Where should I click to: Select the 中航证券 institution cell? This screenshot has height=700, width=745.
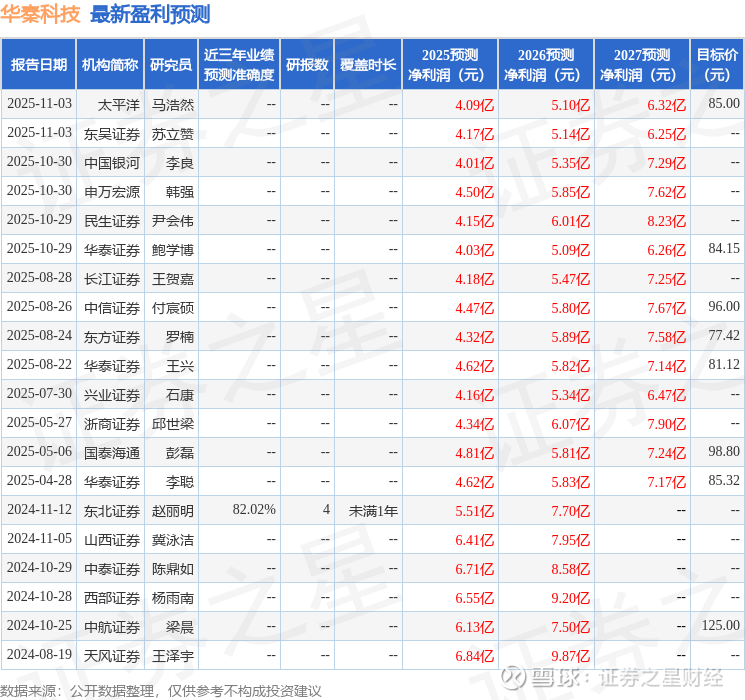coord(112,627)
